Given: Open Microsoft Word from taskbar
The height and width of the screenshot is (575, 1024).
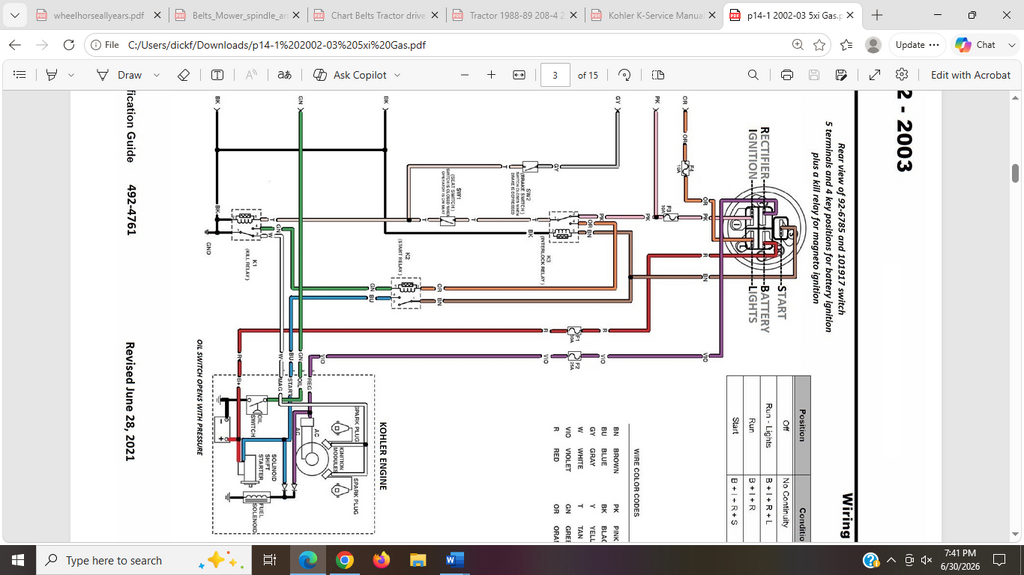Looking at the screenshot, I should 455,560.
